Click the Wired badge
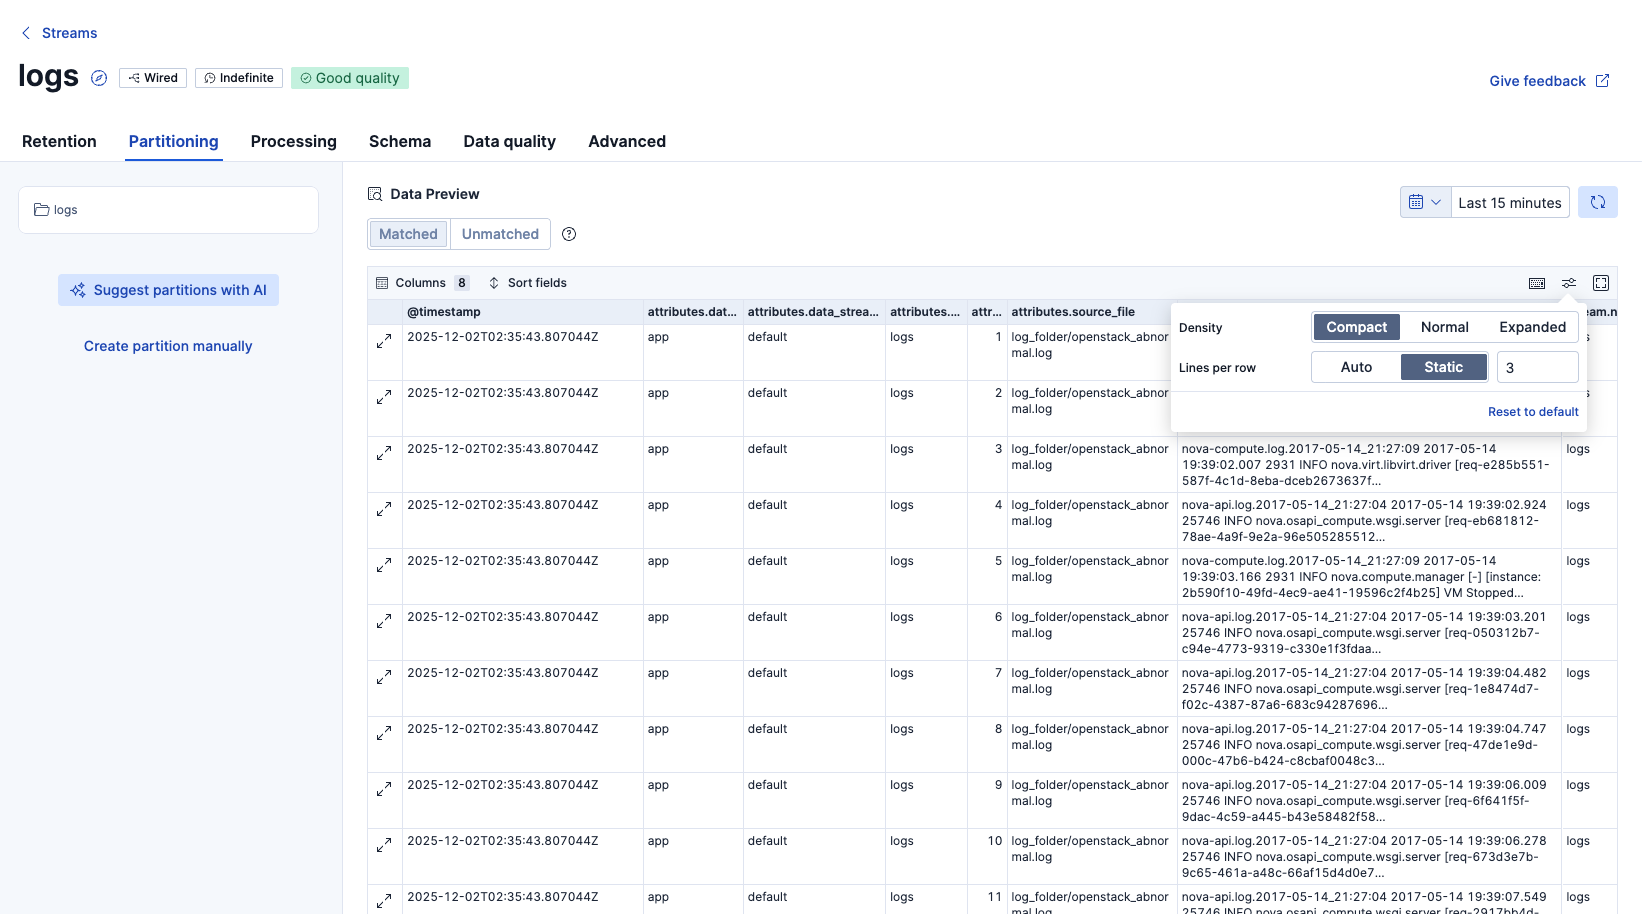 pos(153,78)
